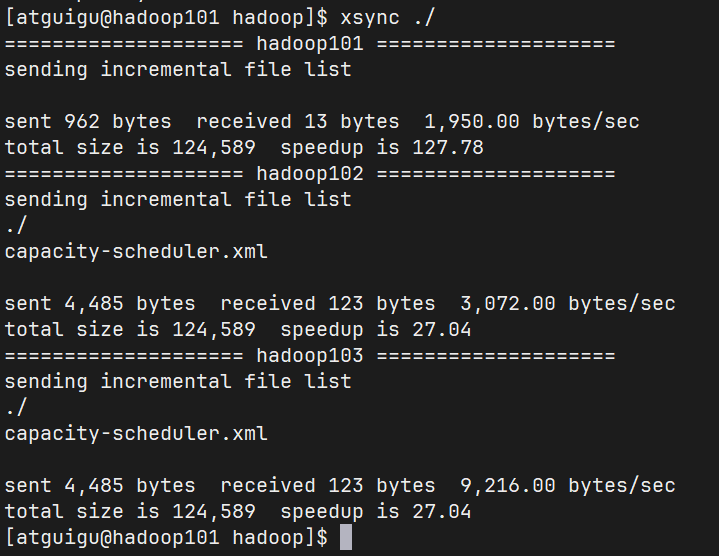Click the "./" entry under the hadoop103 section
The width and height of the screenshot is (719, 556).
tap(17, 408)
